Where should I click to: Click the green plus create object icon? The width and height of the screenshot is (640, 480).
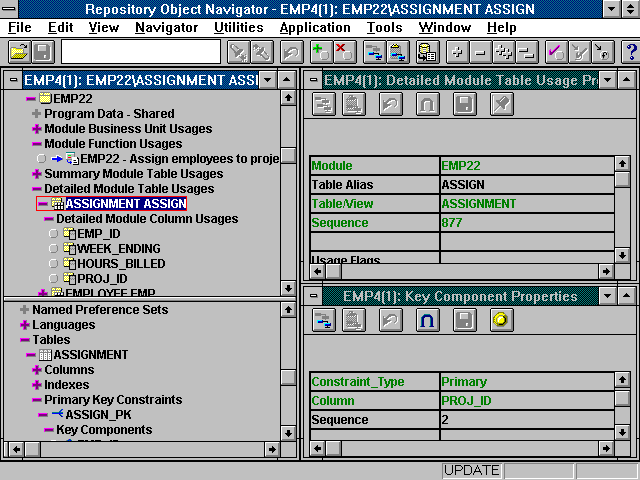320,51
